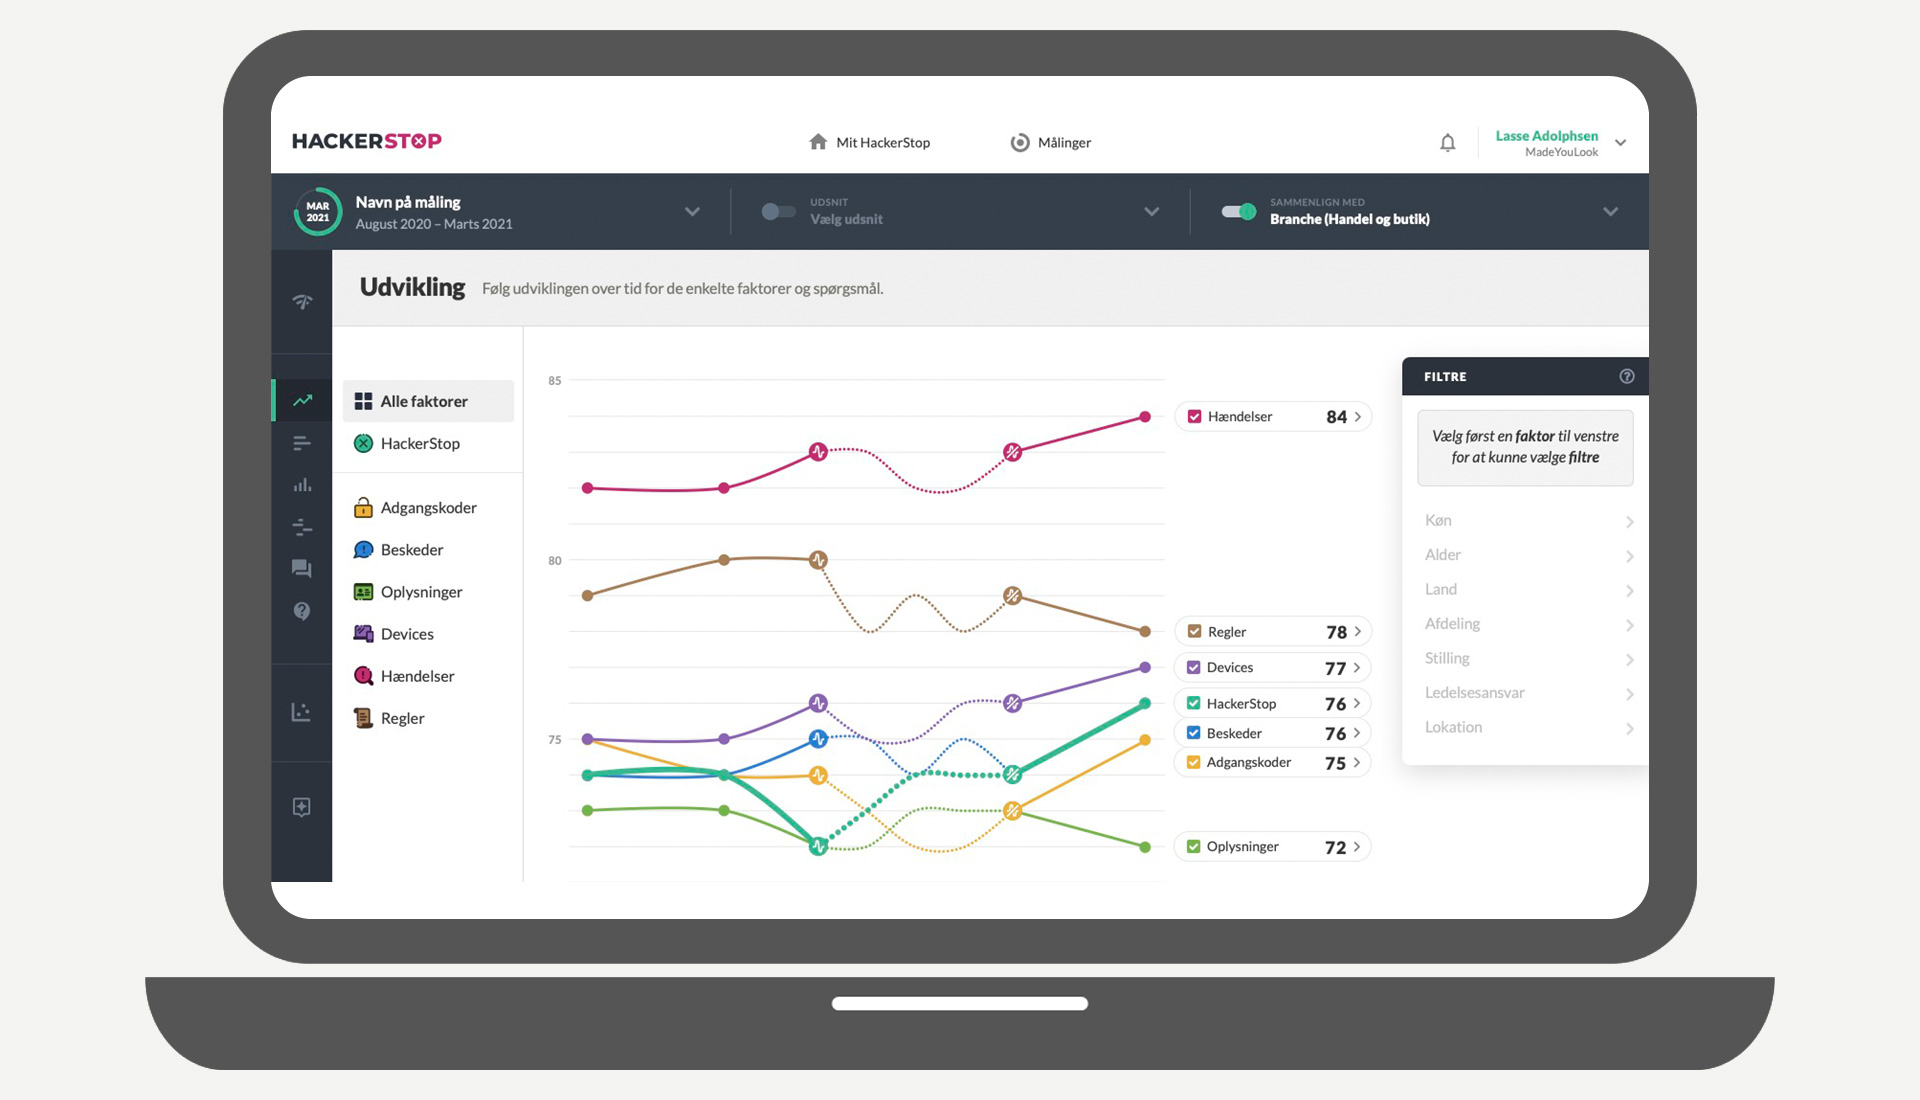Uncheck the Hændelser legend checkbox

(1194, 417)
